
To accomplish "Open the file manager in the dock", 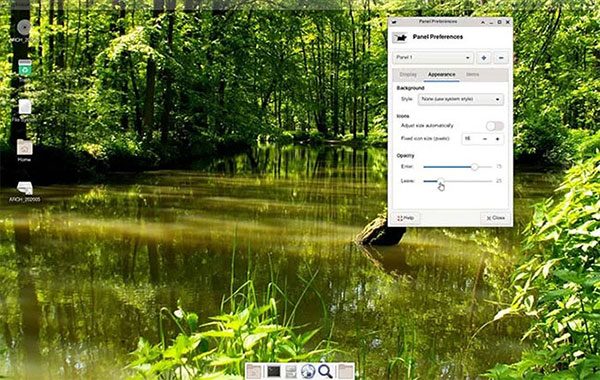I will (291, 371).
